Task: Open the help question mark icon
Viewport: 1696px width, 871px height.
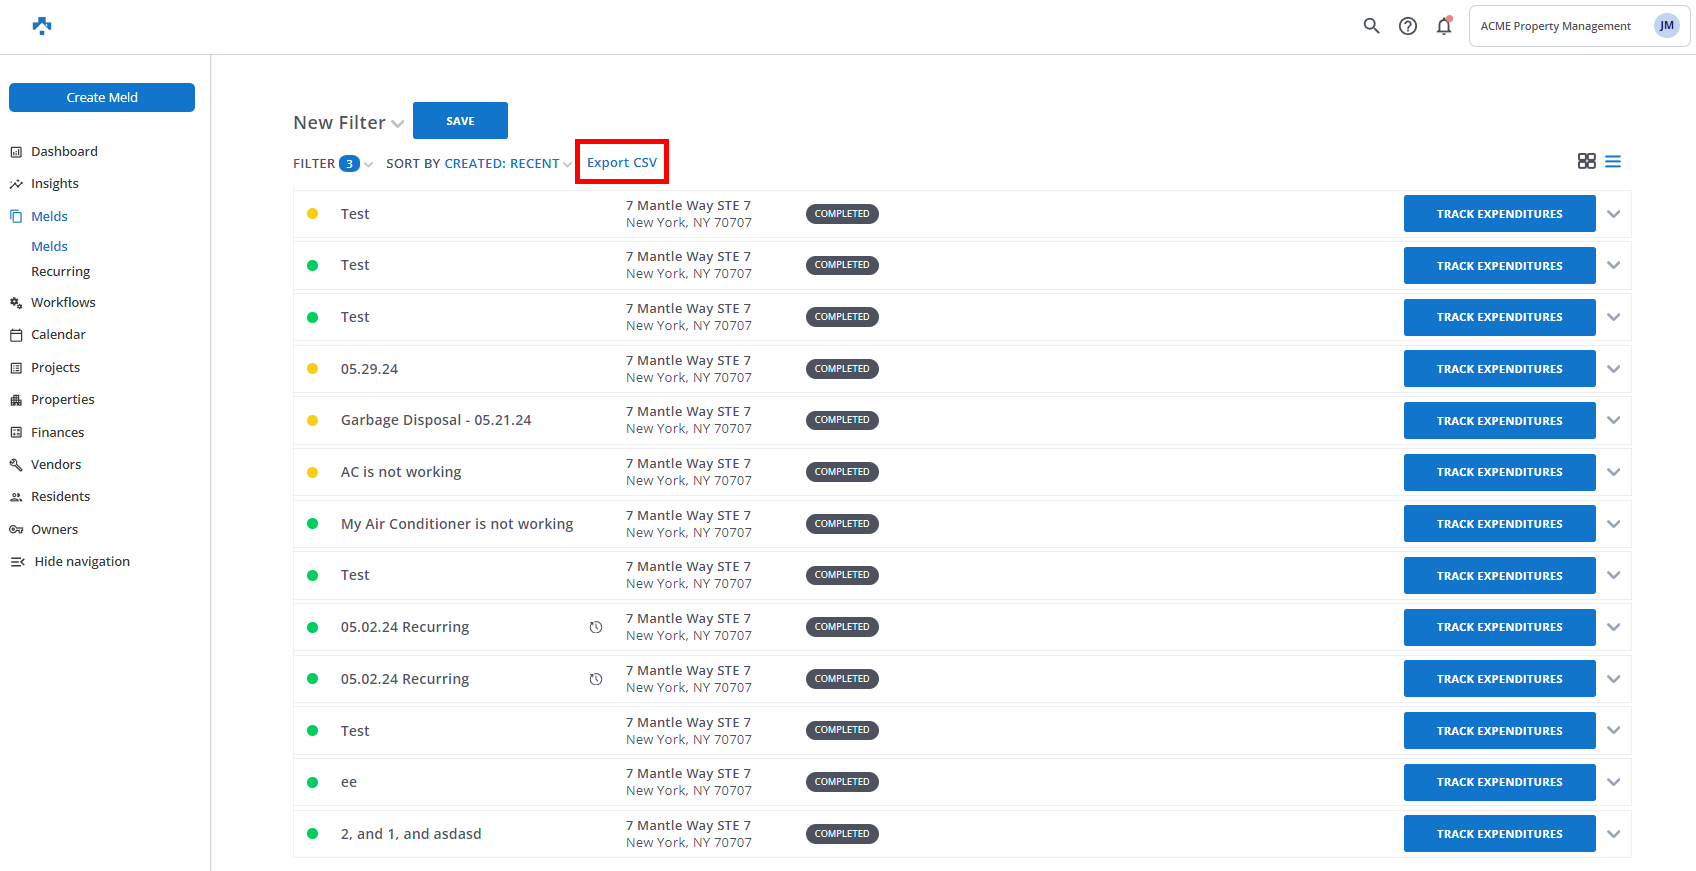Action: pyautogui.click(x=1407, y=26)
